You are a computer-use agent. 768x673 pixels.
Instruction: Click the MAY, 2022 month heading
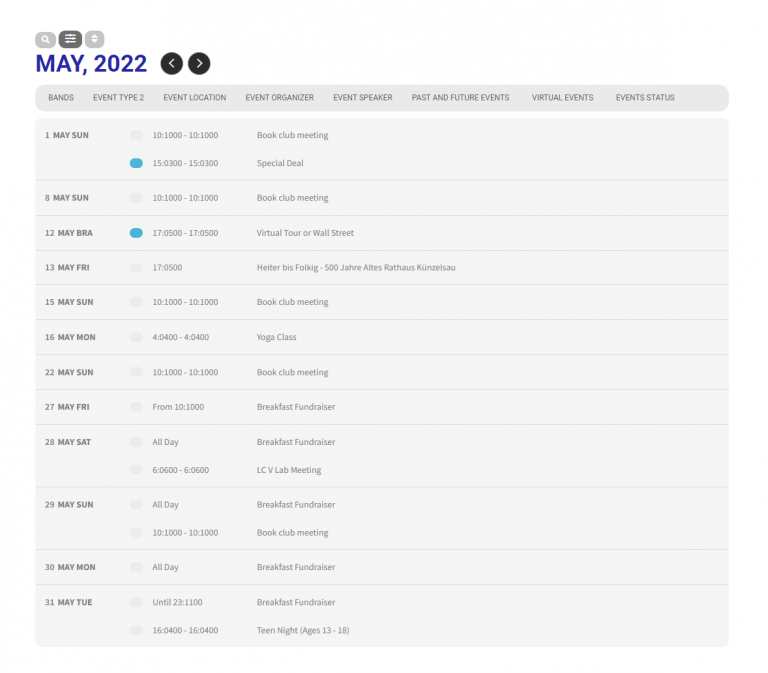tap(91, 64)
